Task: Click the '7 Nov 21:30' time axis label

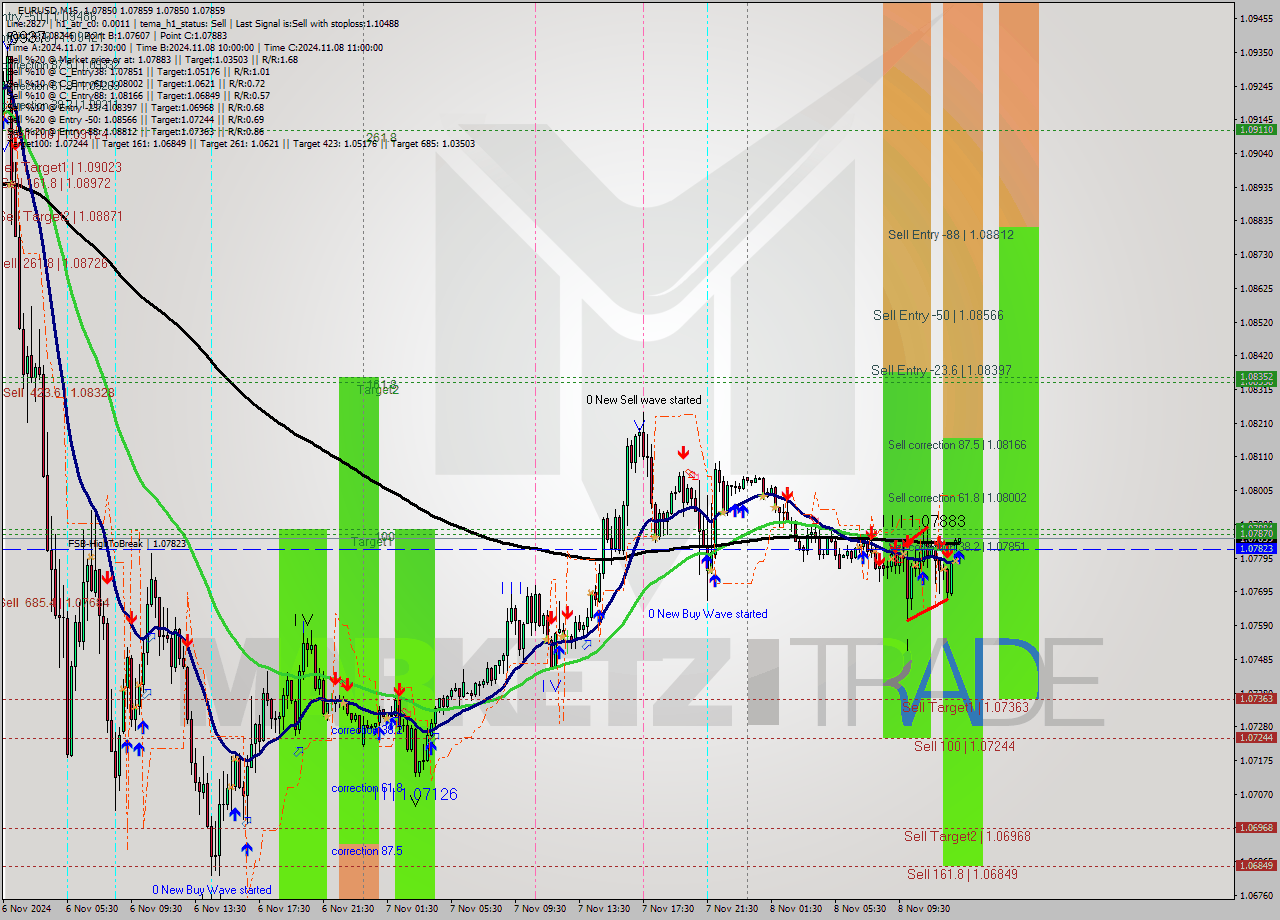Action: point(733,909)
